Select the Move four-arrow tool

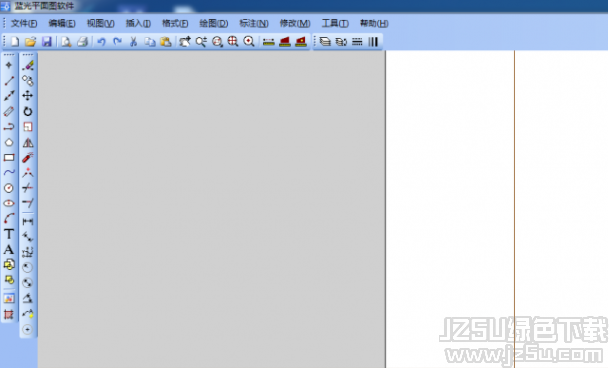coord(28,96)
